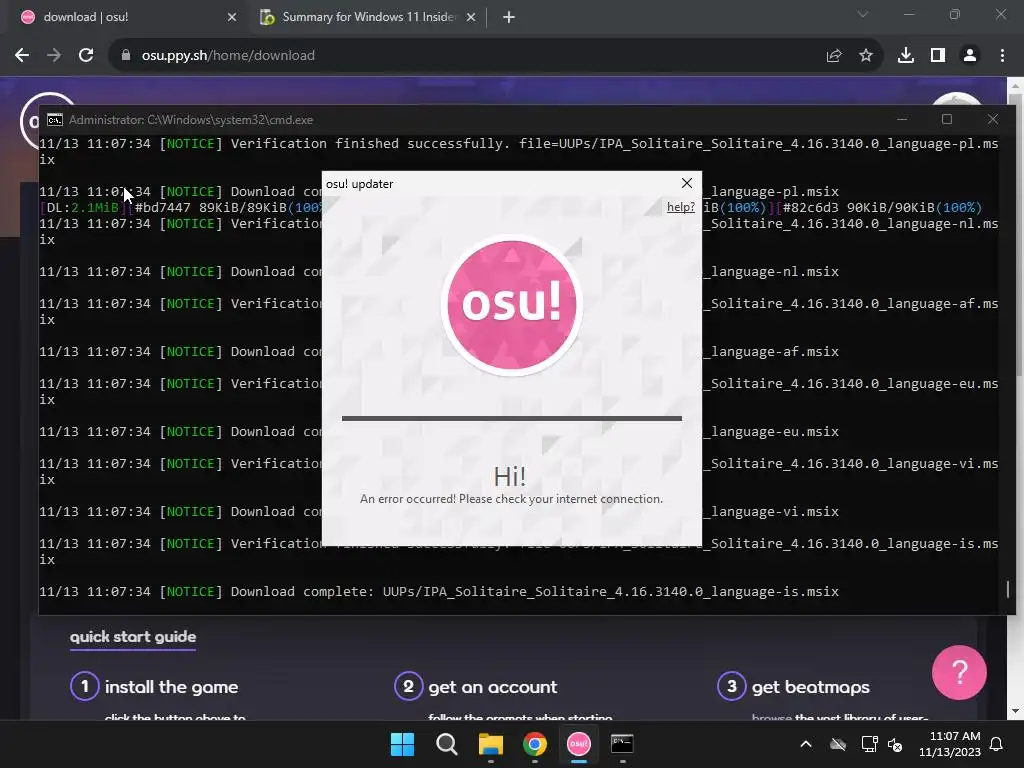Open a new Chrome tab
1024x768 pixels.
pyautogui.click(x=509, y=17)
